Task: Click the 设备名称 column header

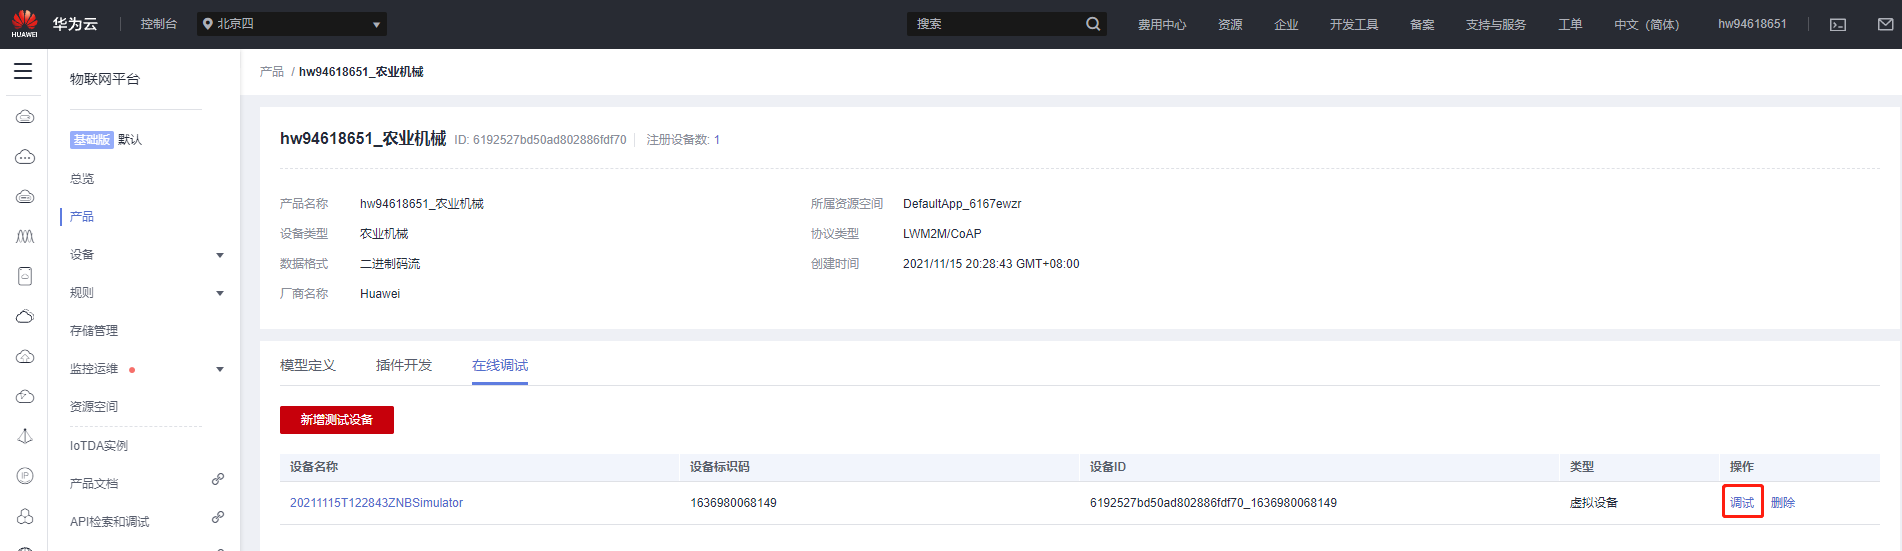Action: pyautogui.click(x=314, y=467)
